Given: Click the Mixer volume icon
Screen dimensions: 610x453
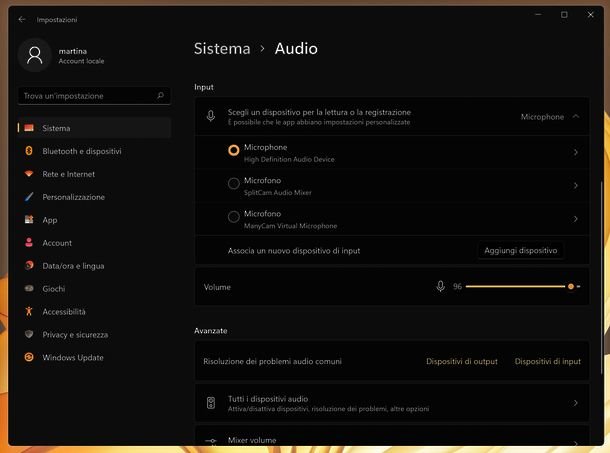Looking at the screenshot, I should click(x=211, y=441).
